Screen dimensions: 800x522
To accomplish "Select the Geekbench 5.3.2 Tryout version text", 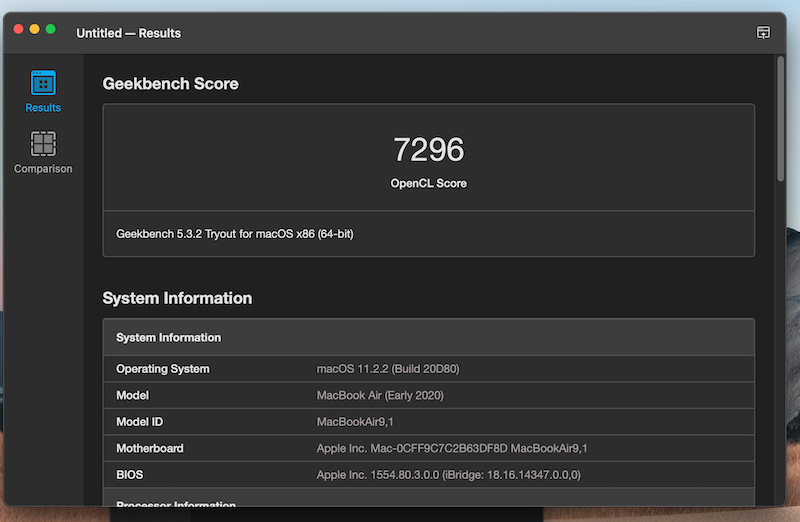I will [235, 234].
